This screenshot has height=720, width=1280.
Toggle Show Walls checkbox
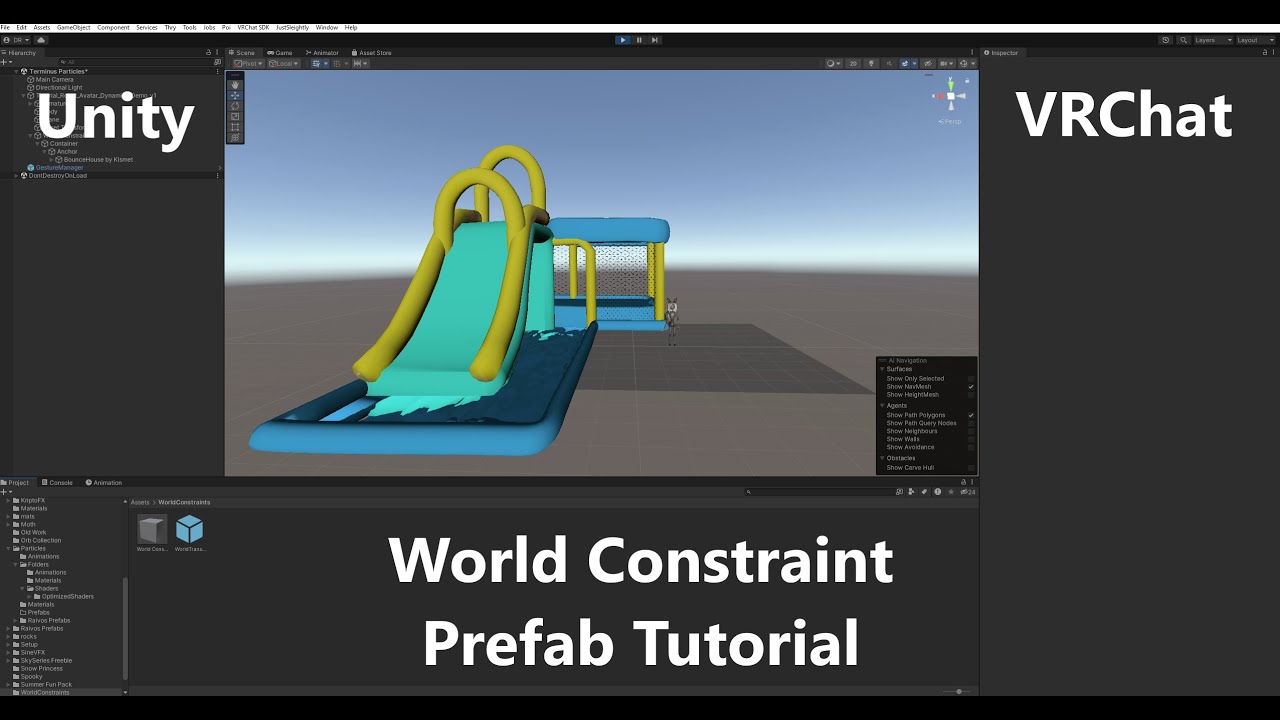971,439
